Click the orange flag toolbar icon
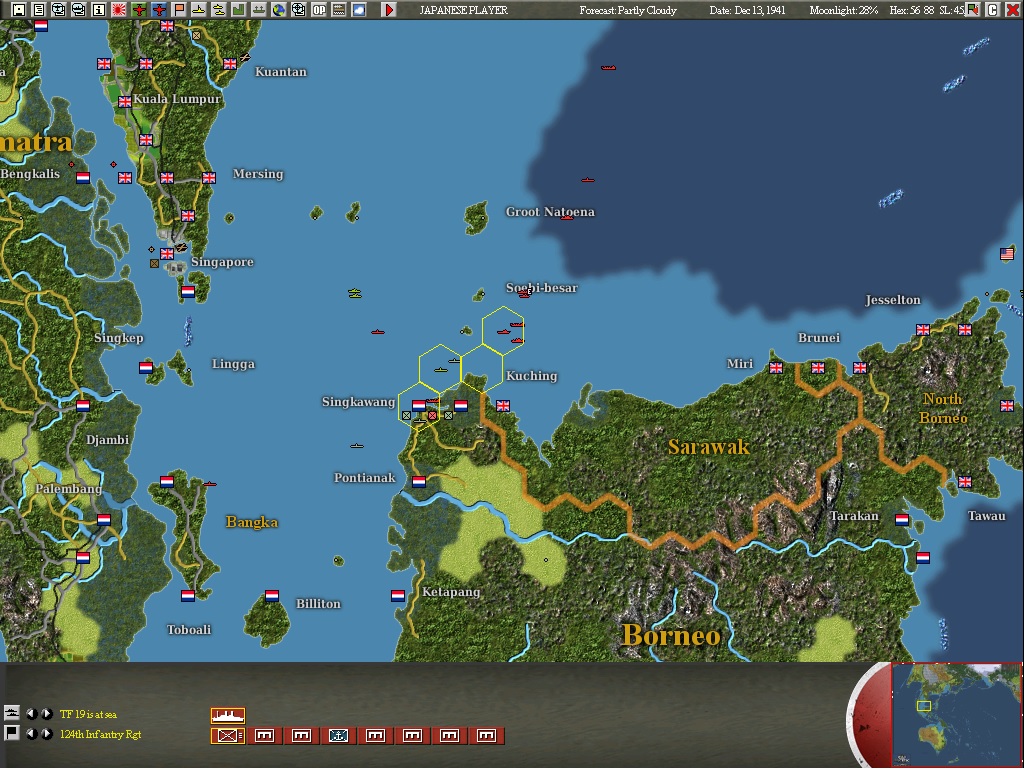 pos(179,10)
